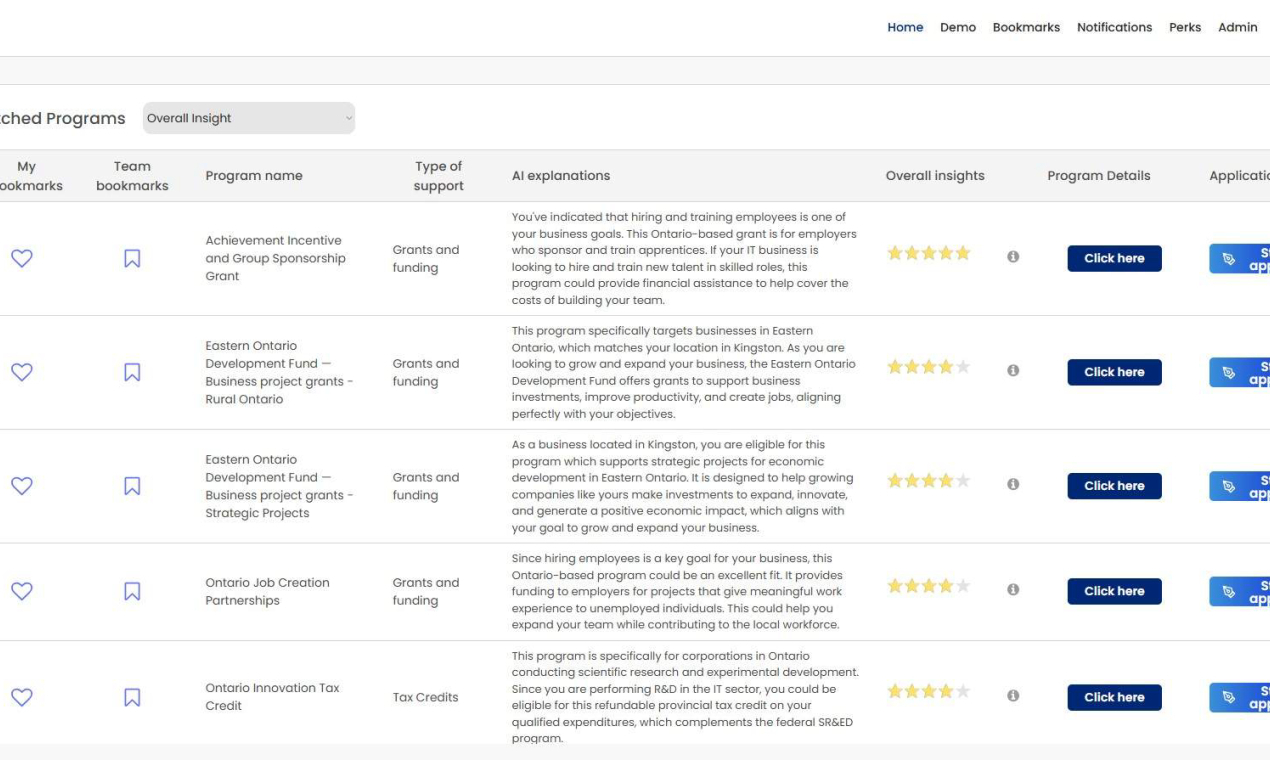Click the Overall insights column header
The height and width of the screenshot is (760, 1270).
(x=935, y=176)
